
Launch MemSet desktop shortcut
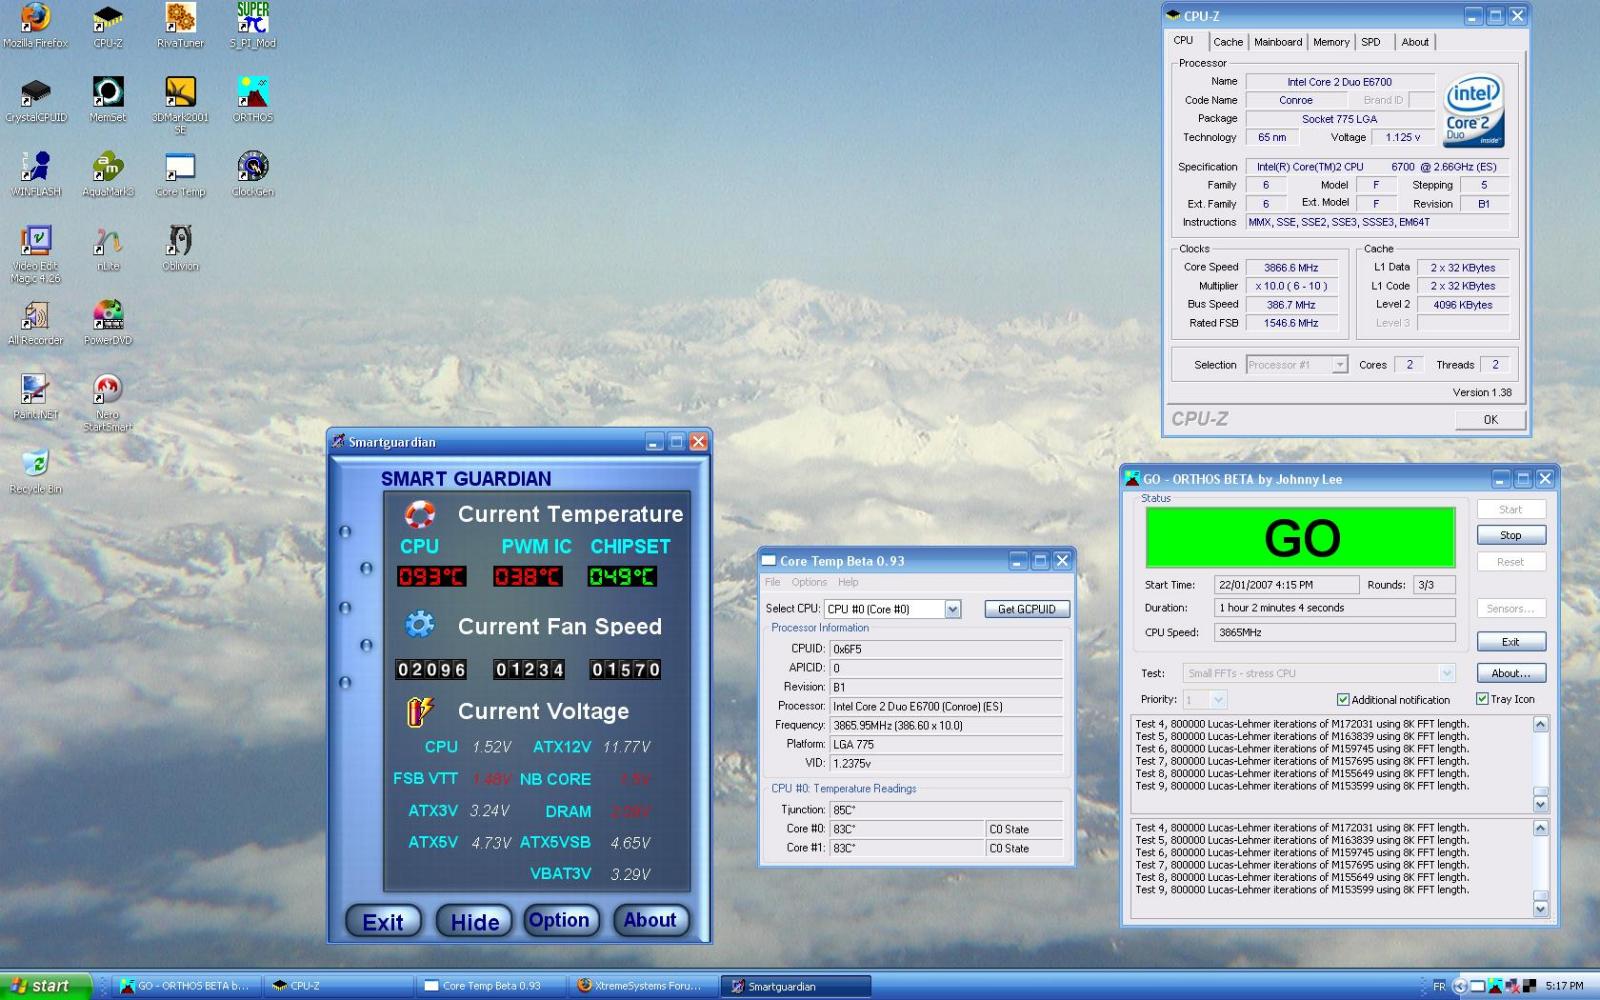pyautogui.click(x=108, y=99)
